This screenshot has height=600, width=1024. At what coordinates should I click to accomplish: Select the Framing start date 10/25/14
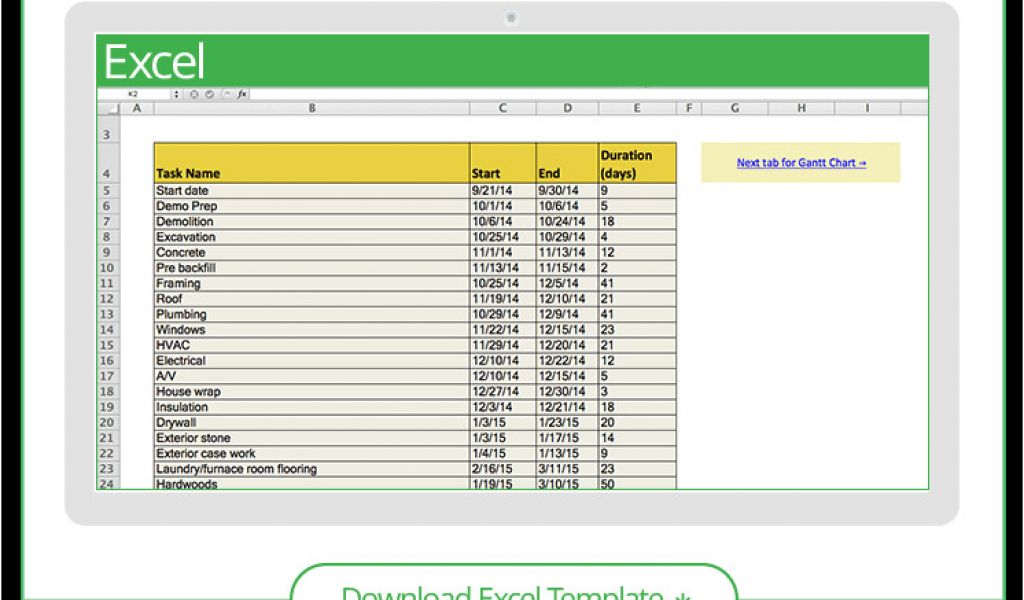point(502,283)
